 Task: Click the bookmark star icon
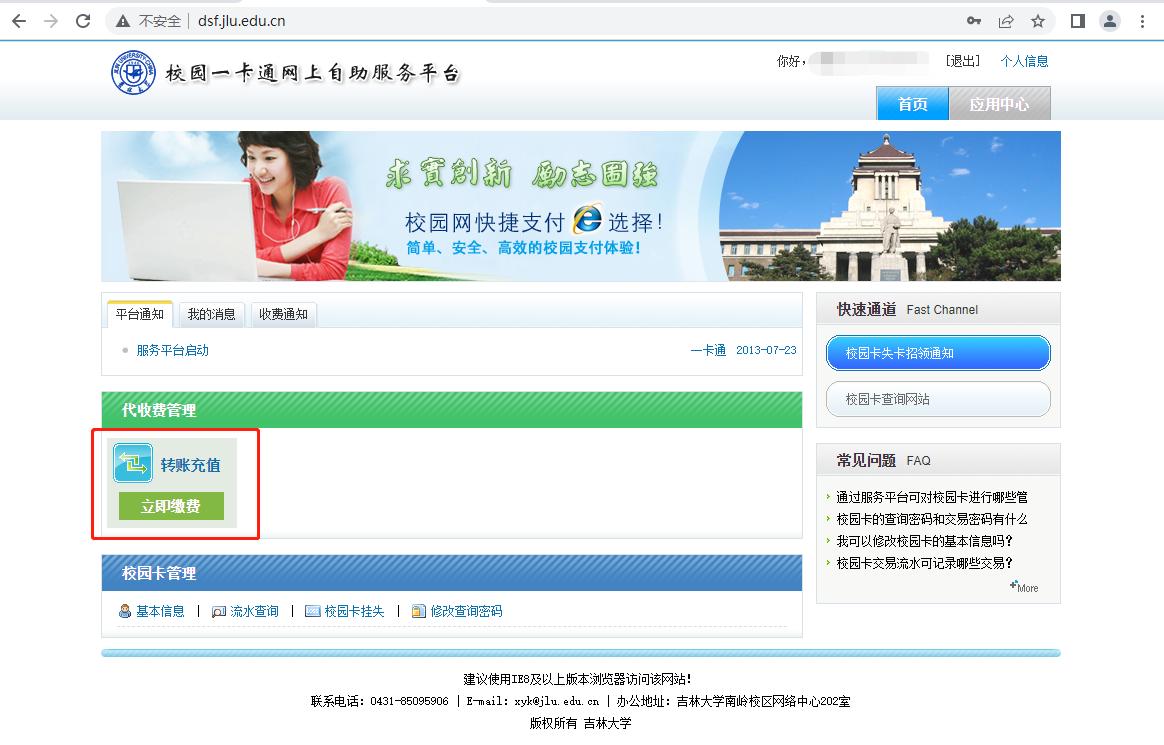tap(1038, 21)
